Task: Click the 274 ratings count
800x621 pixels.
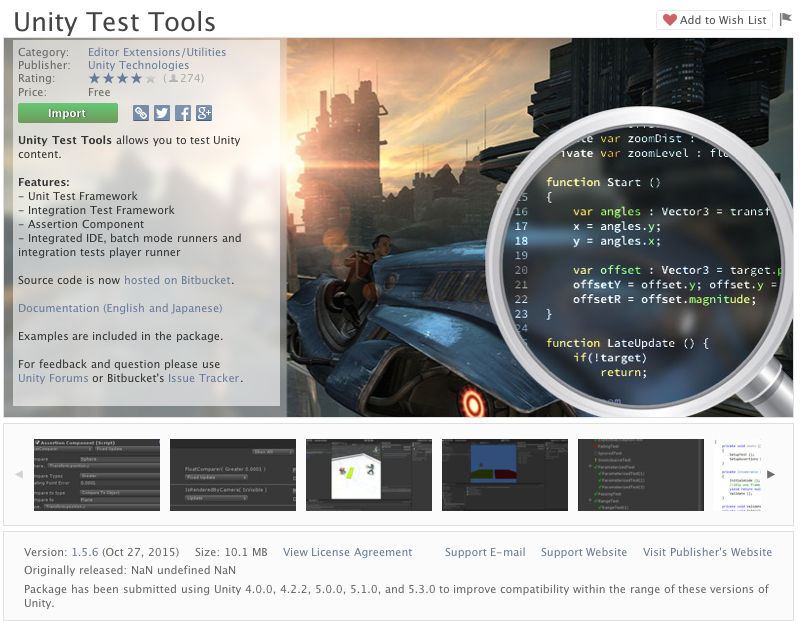Action: pos(184,78)
